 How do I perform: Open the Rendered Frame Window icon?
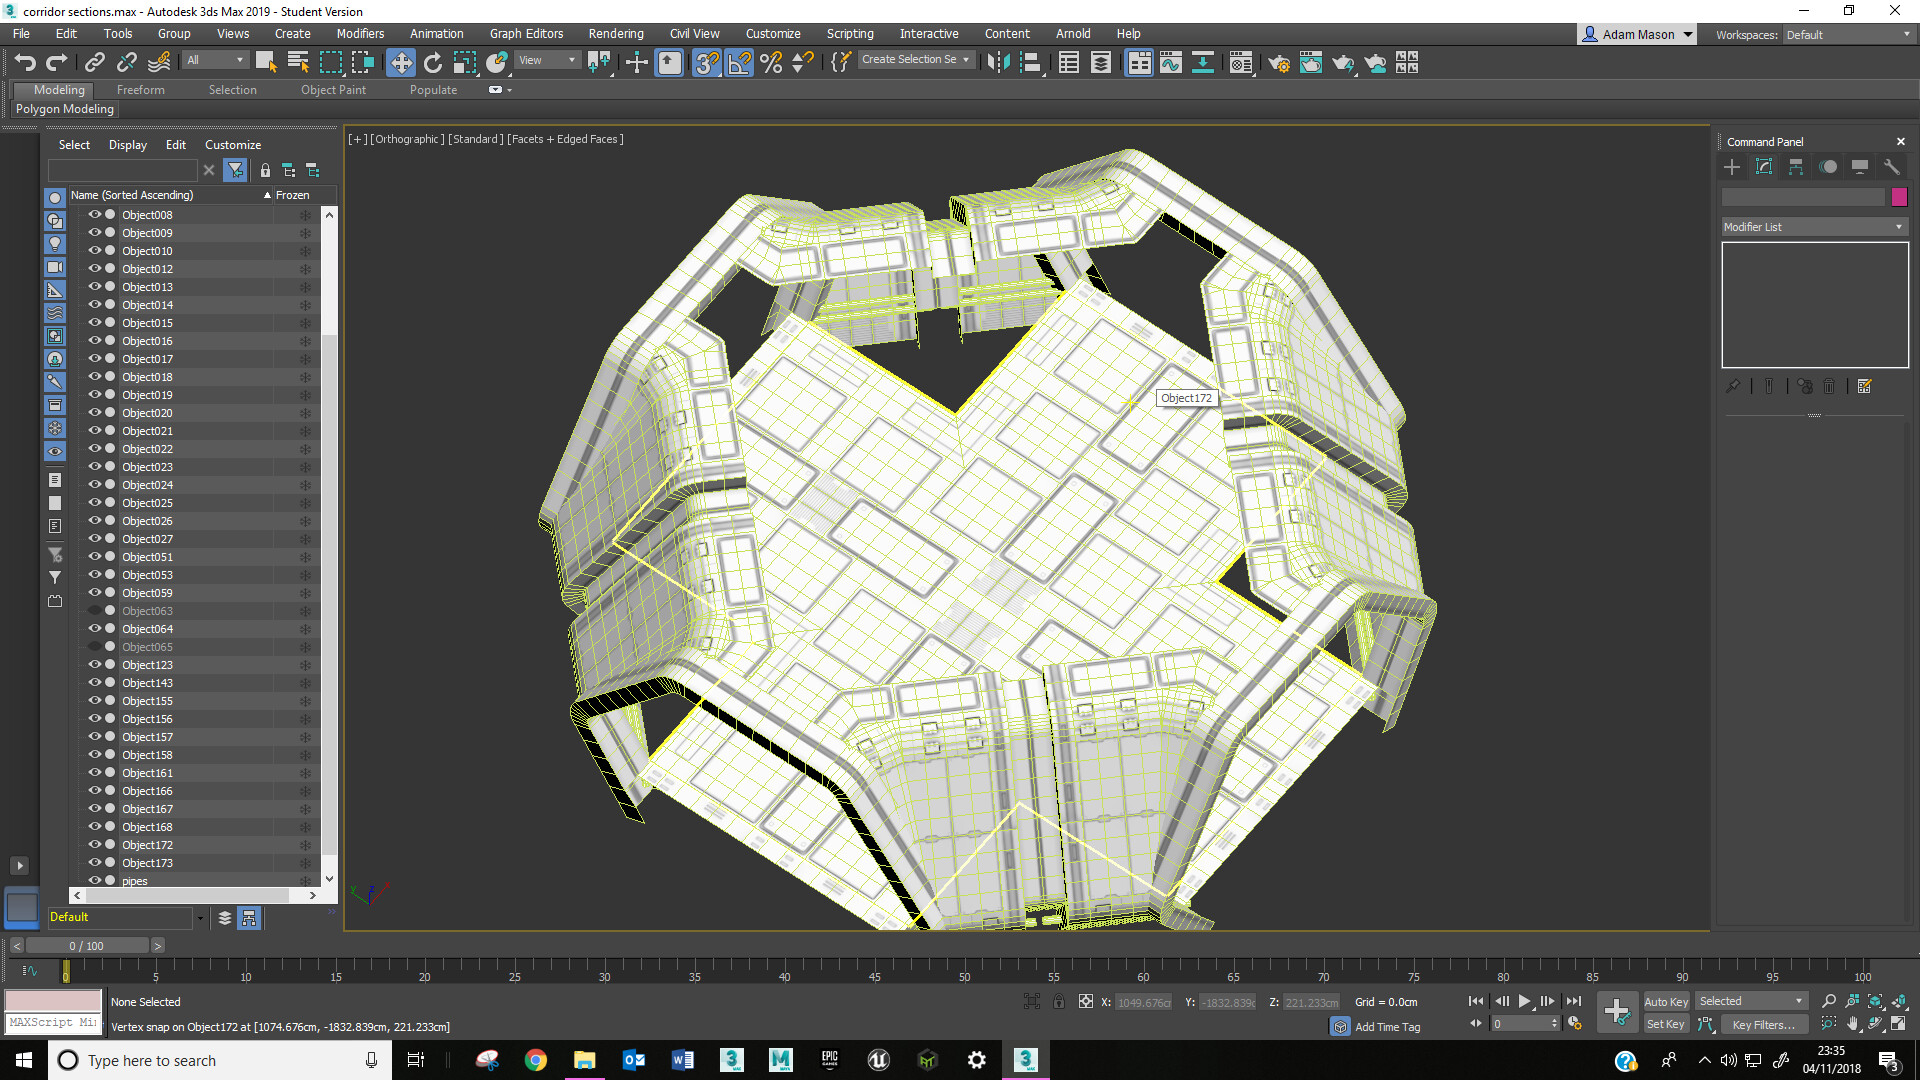click(x=1311, y=63)
